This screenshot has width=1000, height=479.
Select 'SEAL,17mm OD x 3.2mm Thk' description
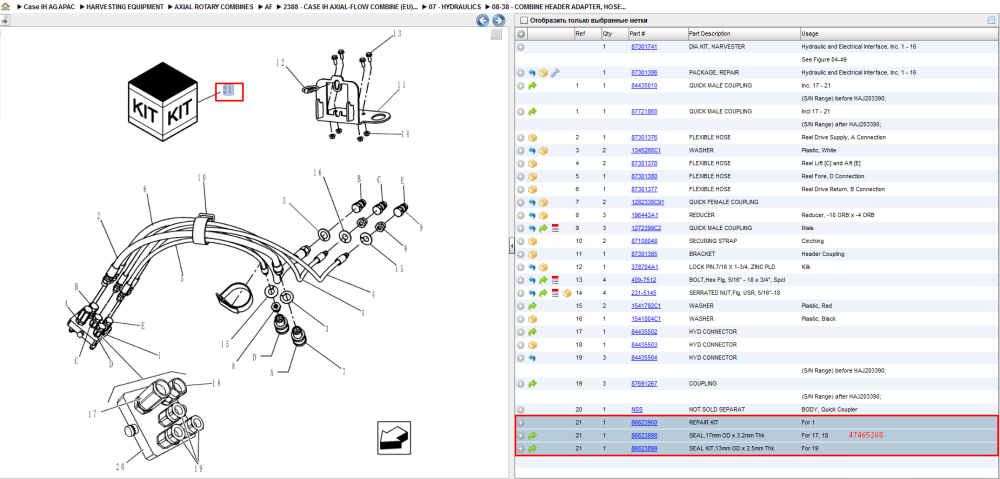(x=727, y=436)
